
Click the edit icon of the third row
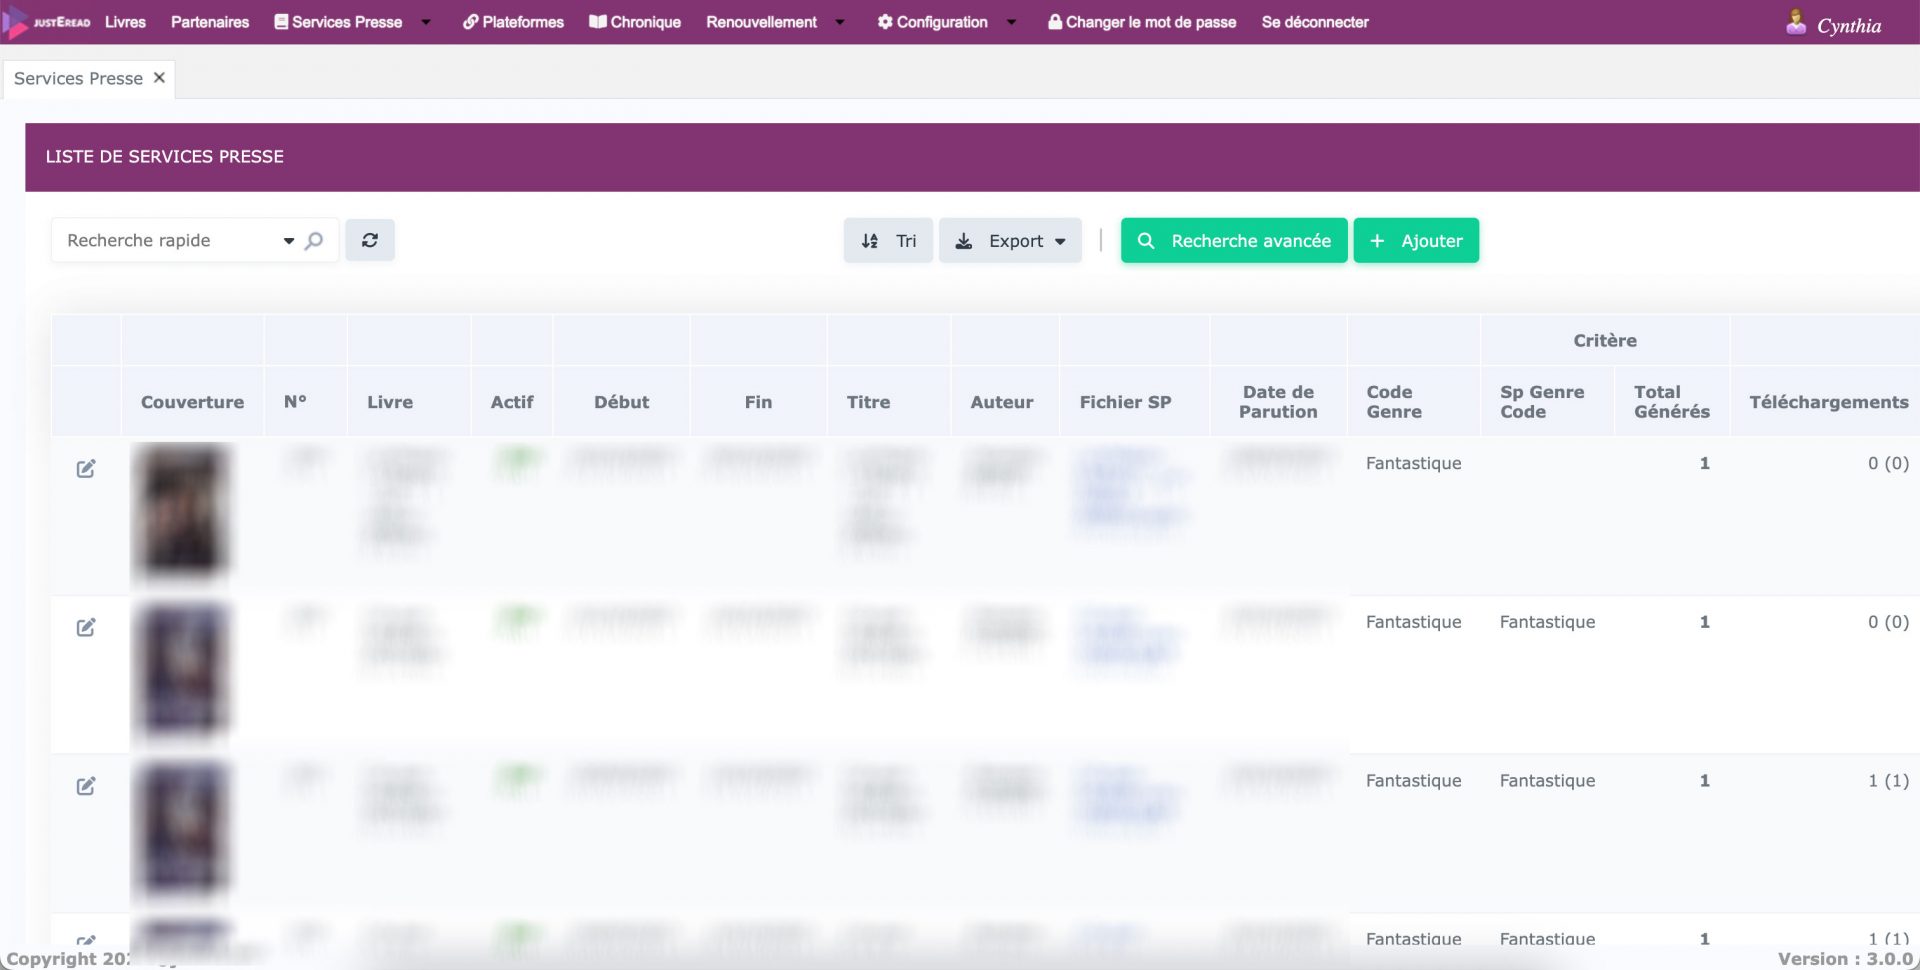pyautogui.click(x=86, y=786)
